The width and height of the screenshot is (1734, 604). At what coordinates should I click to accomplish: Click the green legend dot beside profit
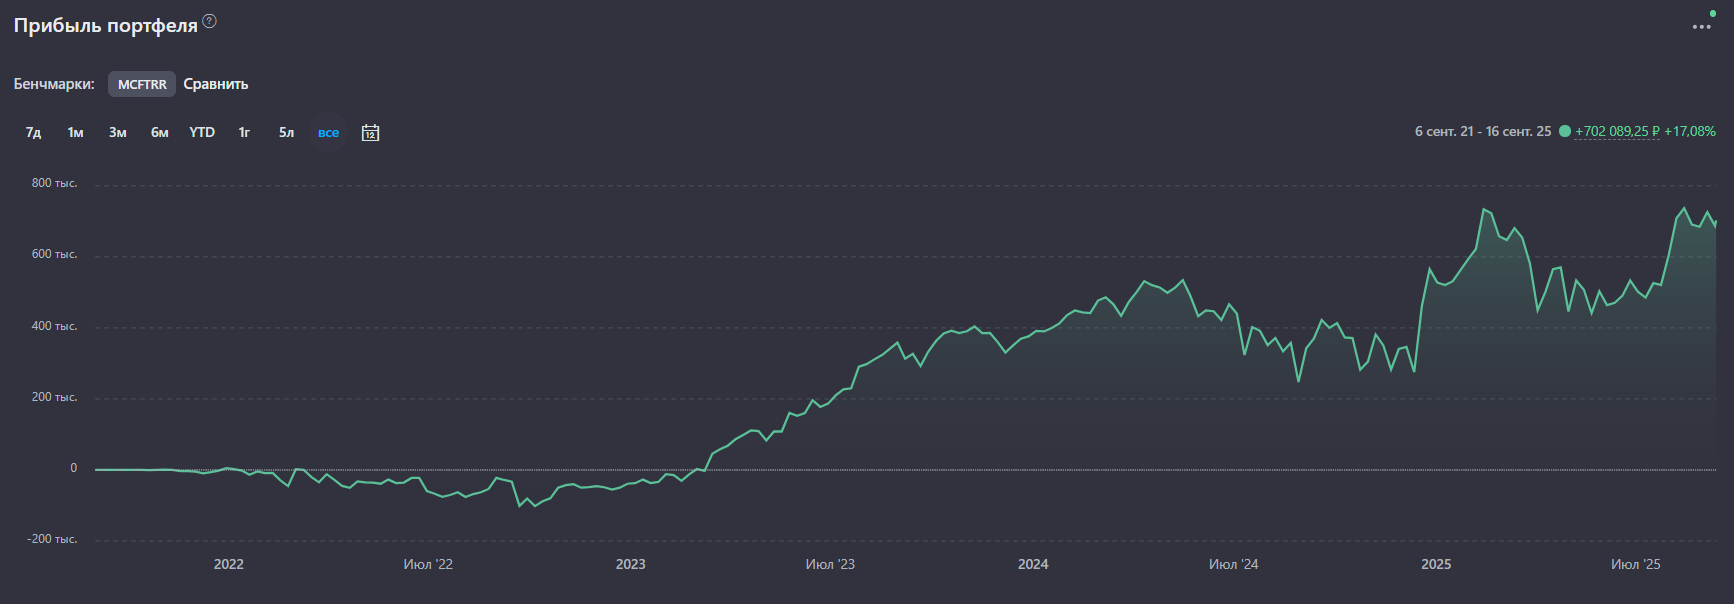click(x=1565, y=131)
